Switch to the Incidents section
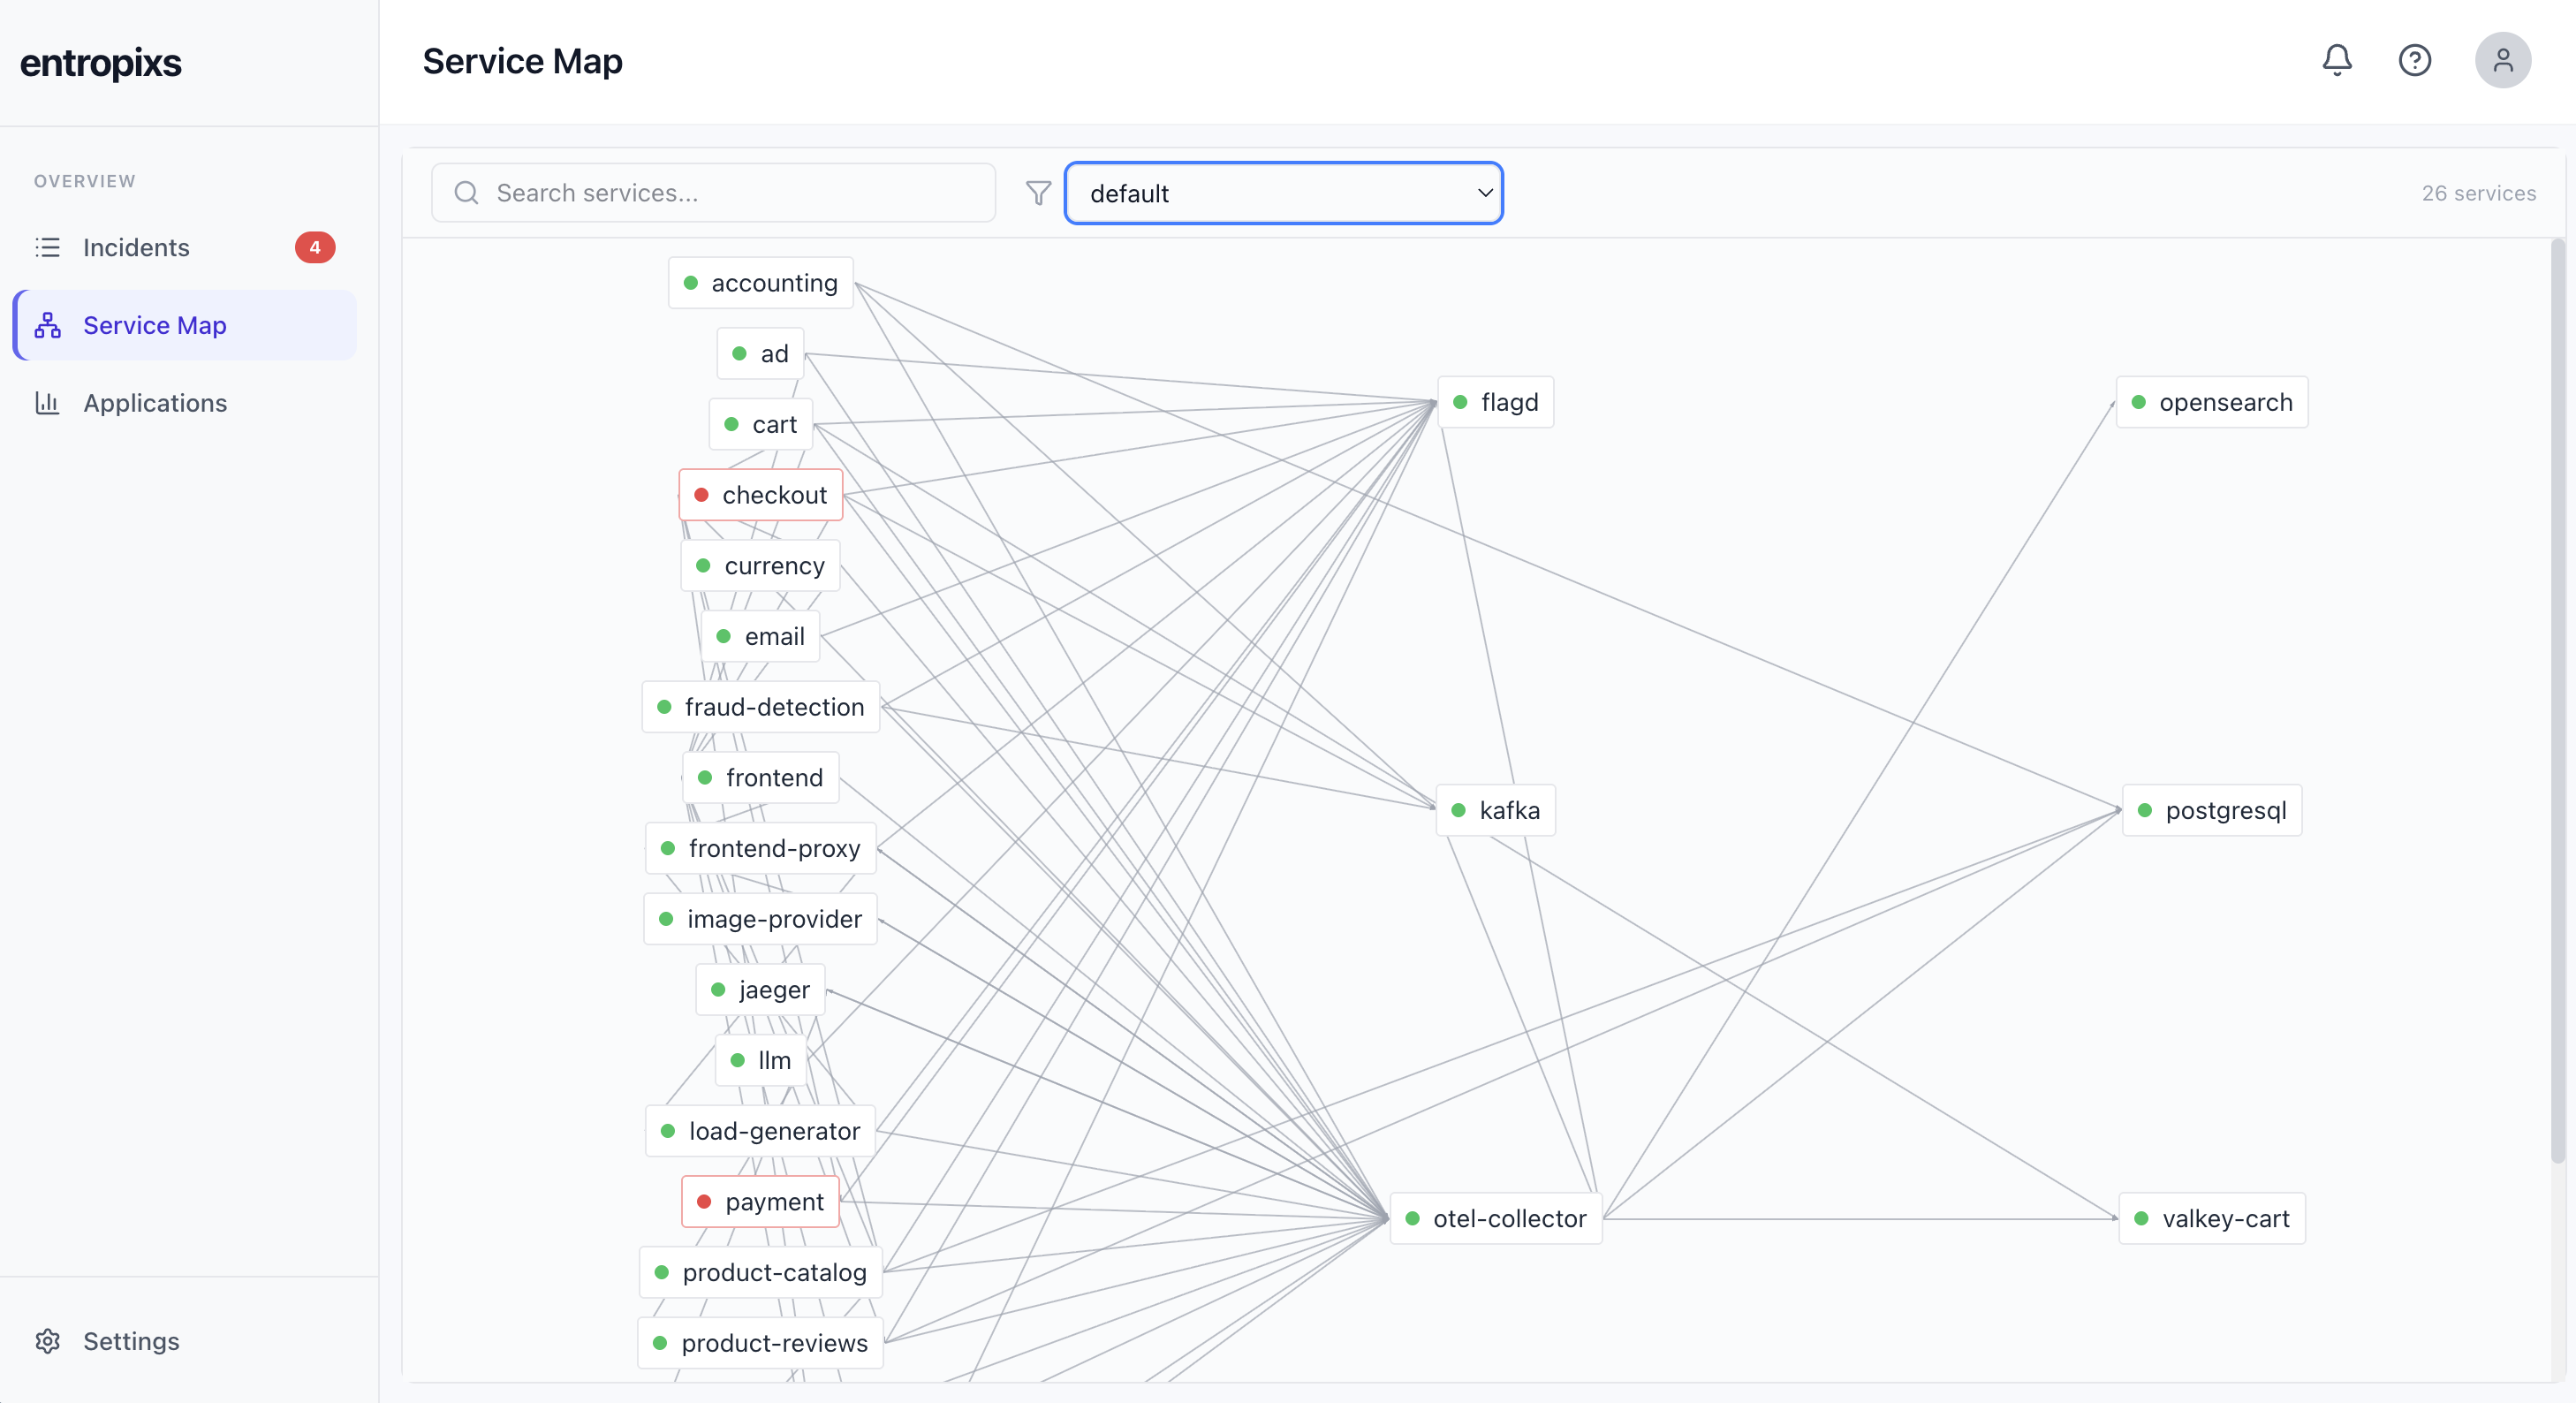The image size is (2576, 1403). pyautogui.click(x=135, y=247)
